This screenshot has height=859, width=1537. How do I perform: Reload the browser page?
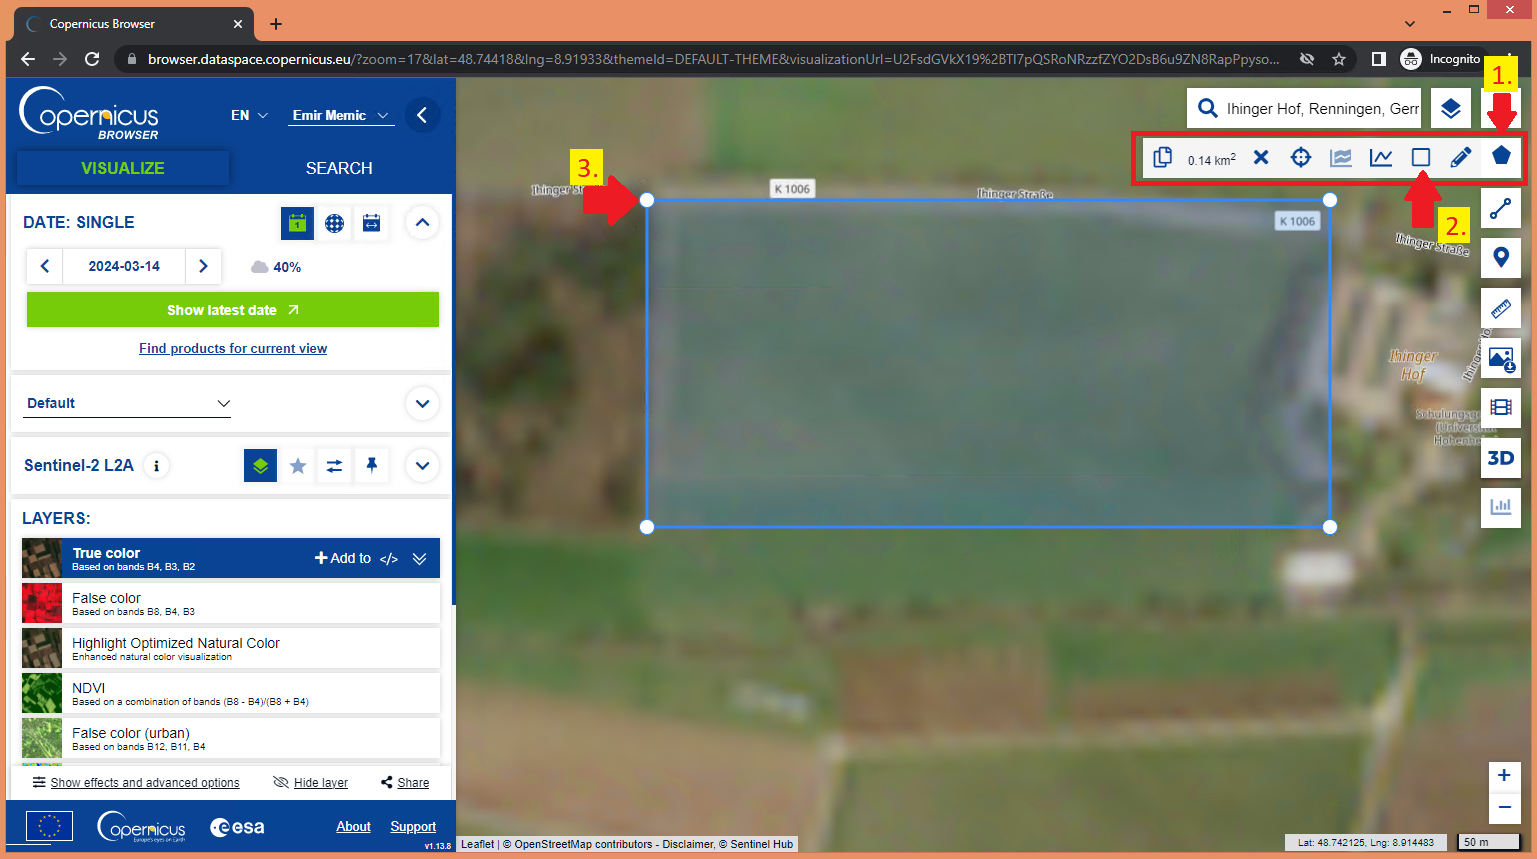pyautogui.click(x=92, y=59)
